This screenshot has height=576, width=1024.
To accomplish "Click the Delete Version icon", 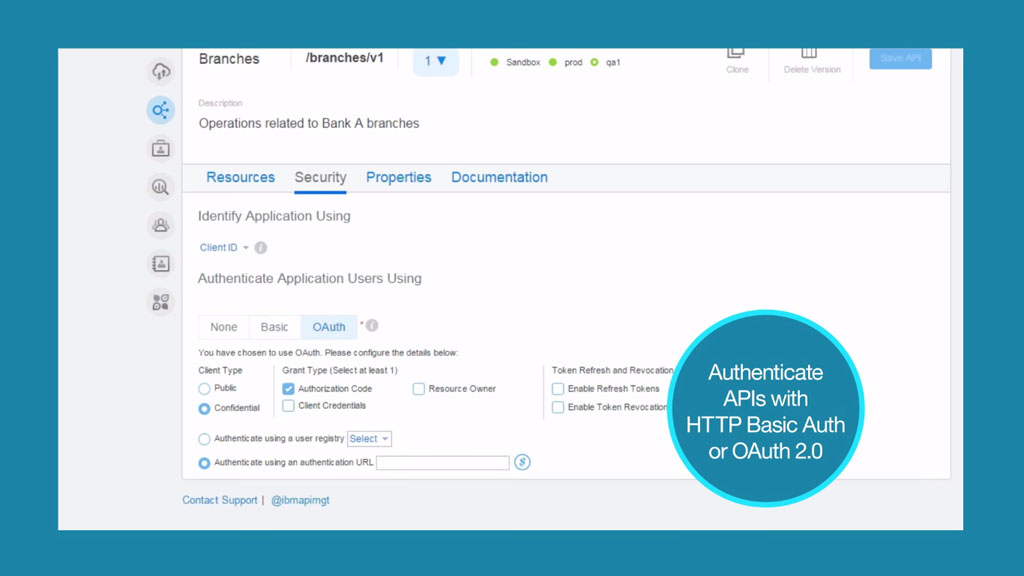I will pos(809,54).
